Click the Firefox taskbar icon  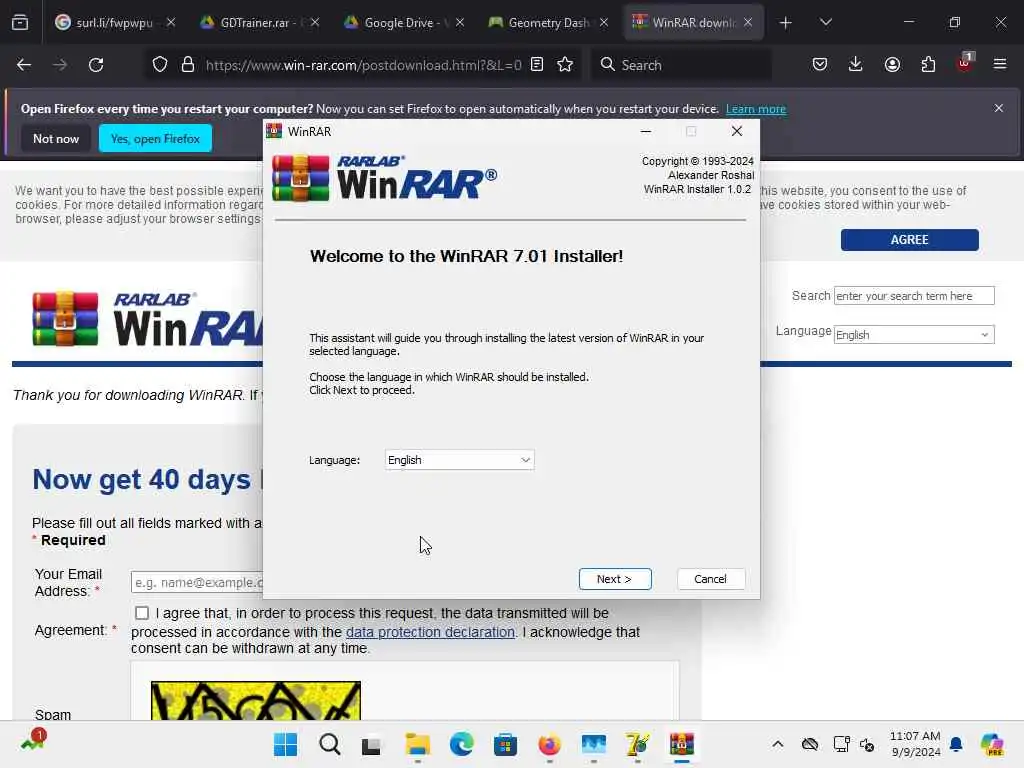point(549,744)
